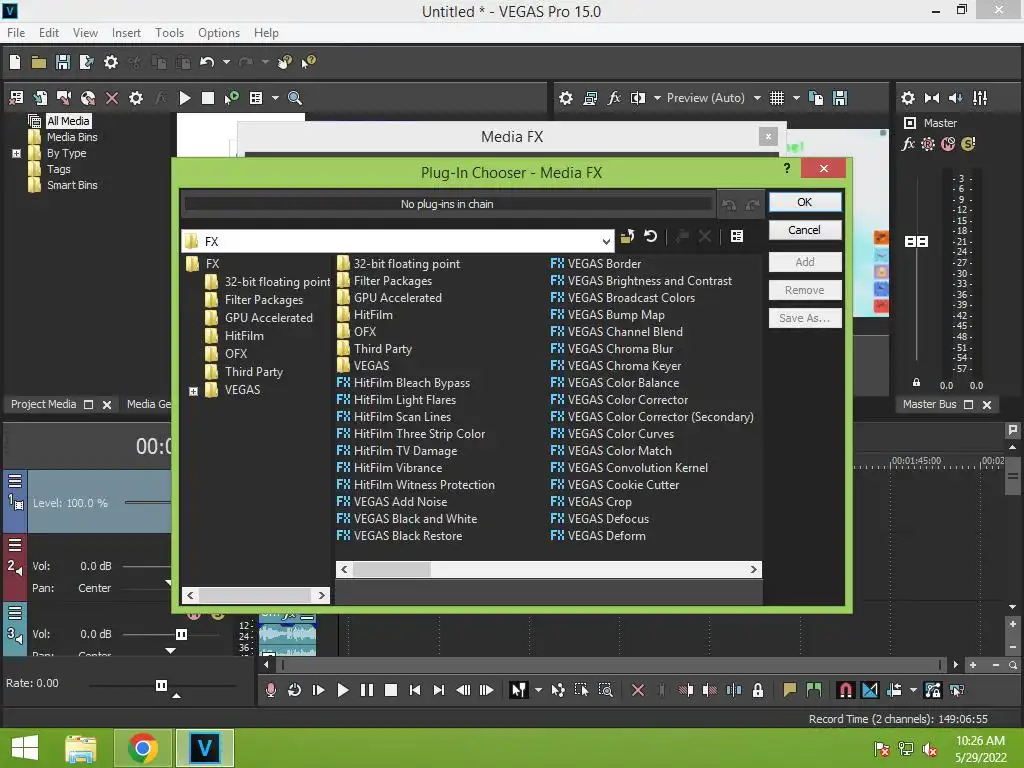
Task: Switch to Project Media tab
Action: [x=43, y=404]
